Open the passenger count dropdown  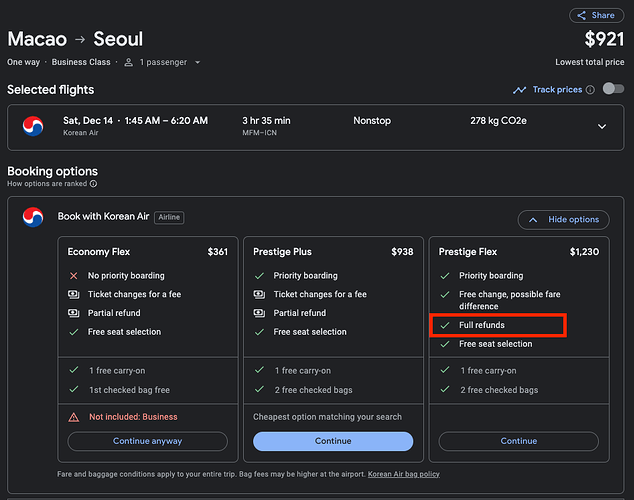[197, 62]
